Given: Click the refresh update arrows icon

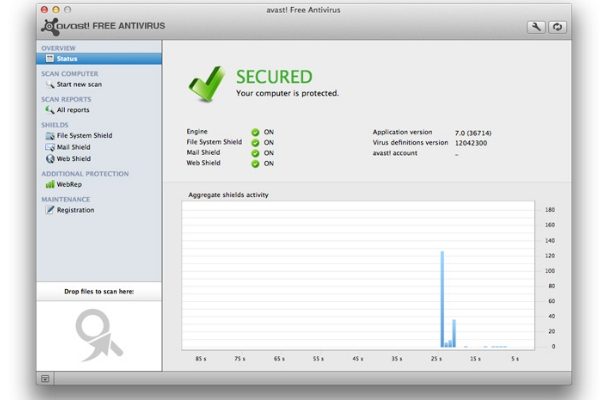Looking at the screenshot, I should pyautogui.click(x=555, y=27).
